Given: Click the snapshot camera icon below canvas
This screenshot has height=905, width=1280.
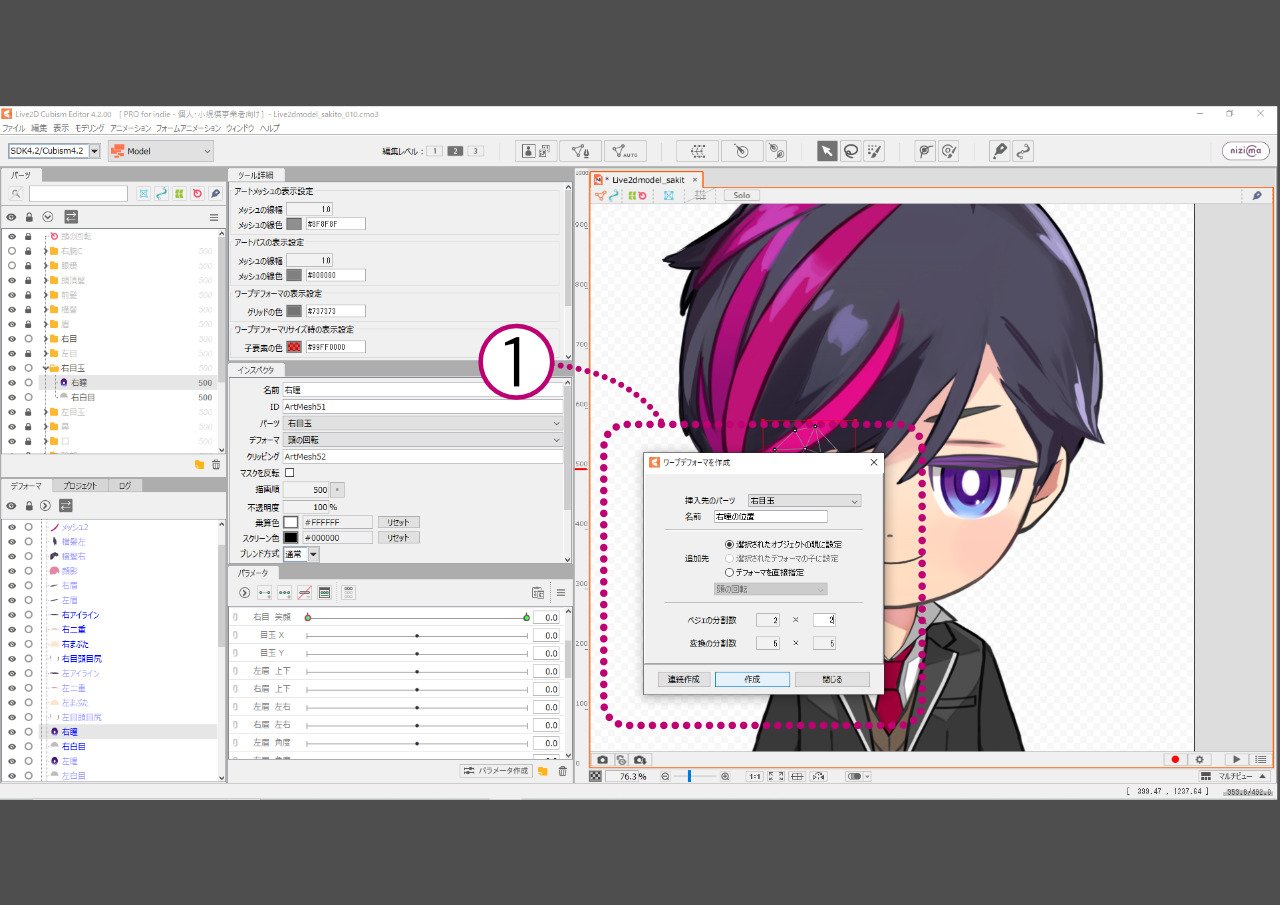Looking at the screenshot, I should click(603, 760).
